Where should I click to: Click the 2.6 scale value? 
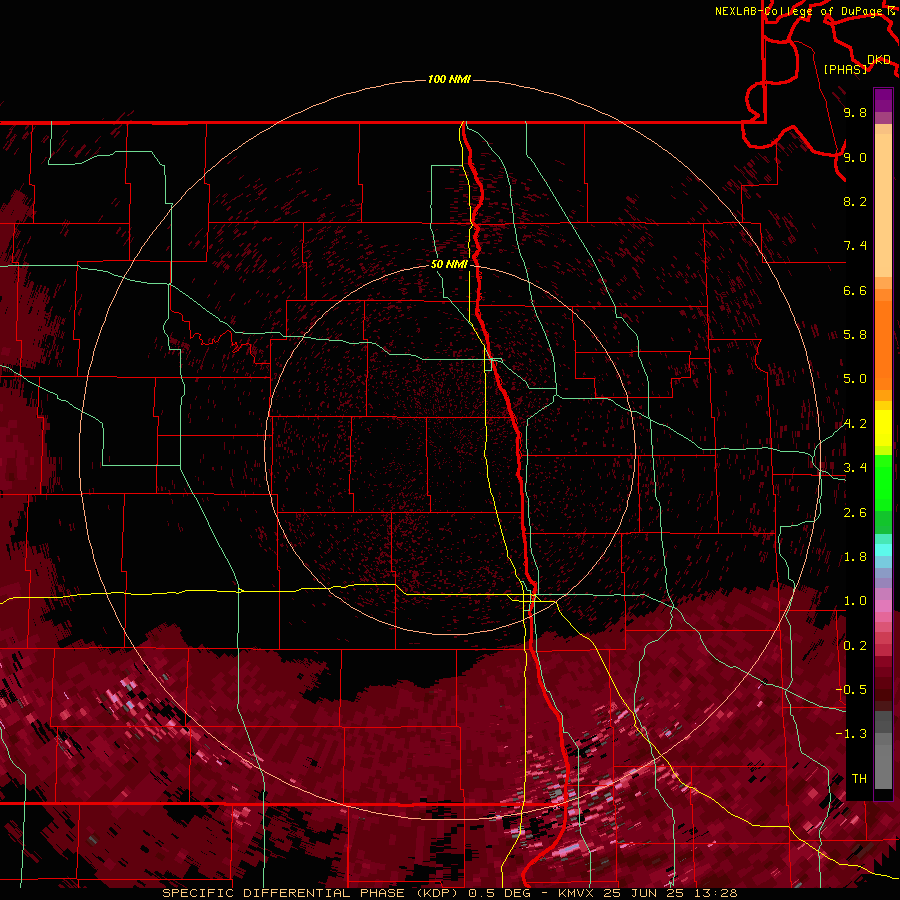pyautogui.click(x=855, y=513)
